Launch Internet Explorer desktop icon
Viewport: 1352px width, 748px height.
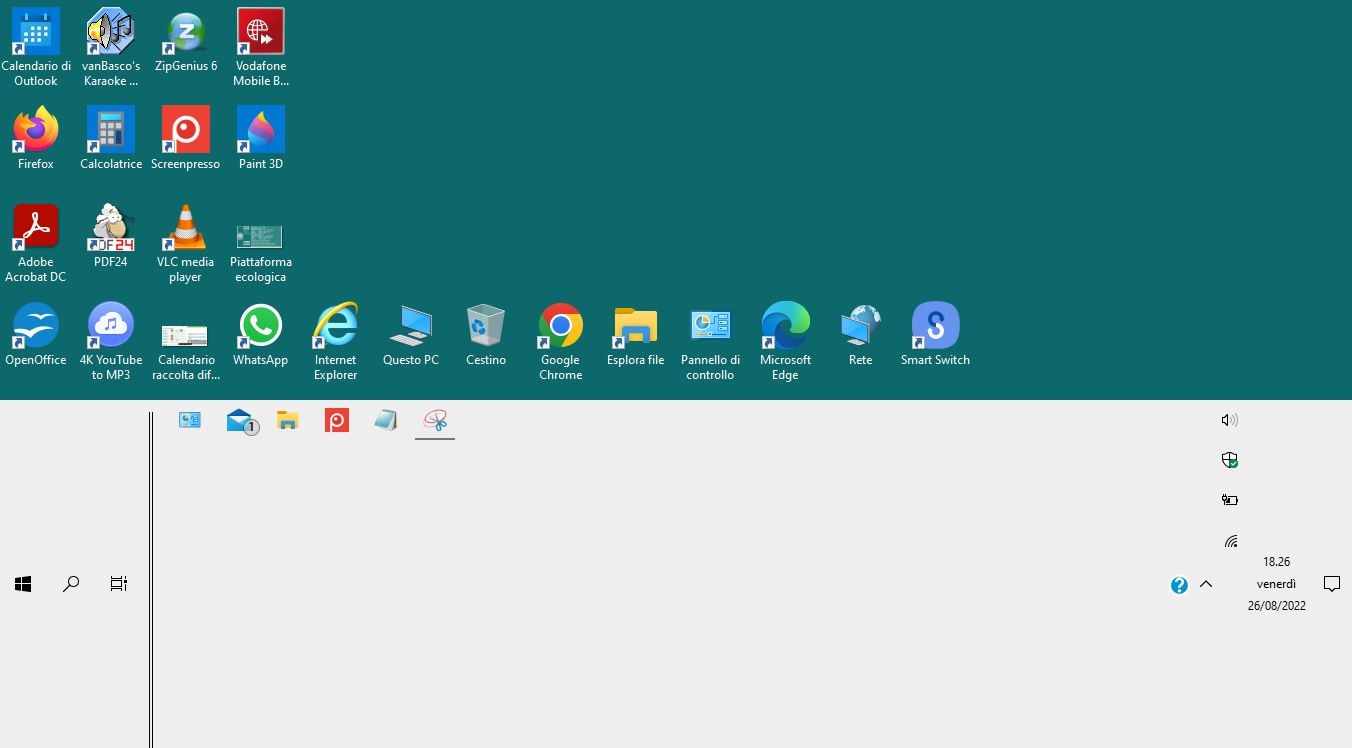[336, 341]
